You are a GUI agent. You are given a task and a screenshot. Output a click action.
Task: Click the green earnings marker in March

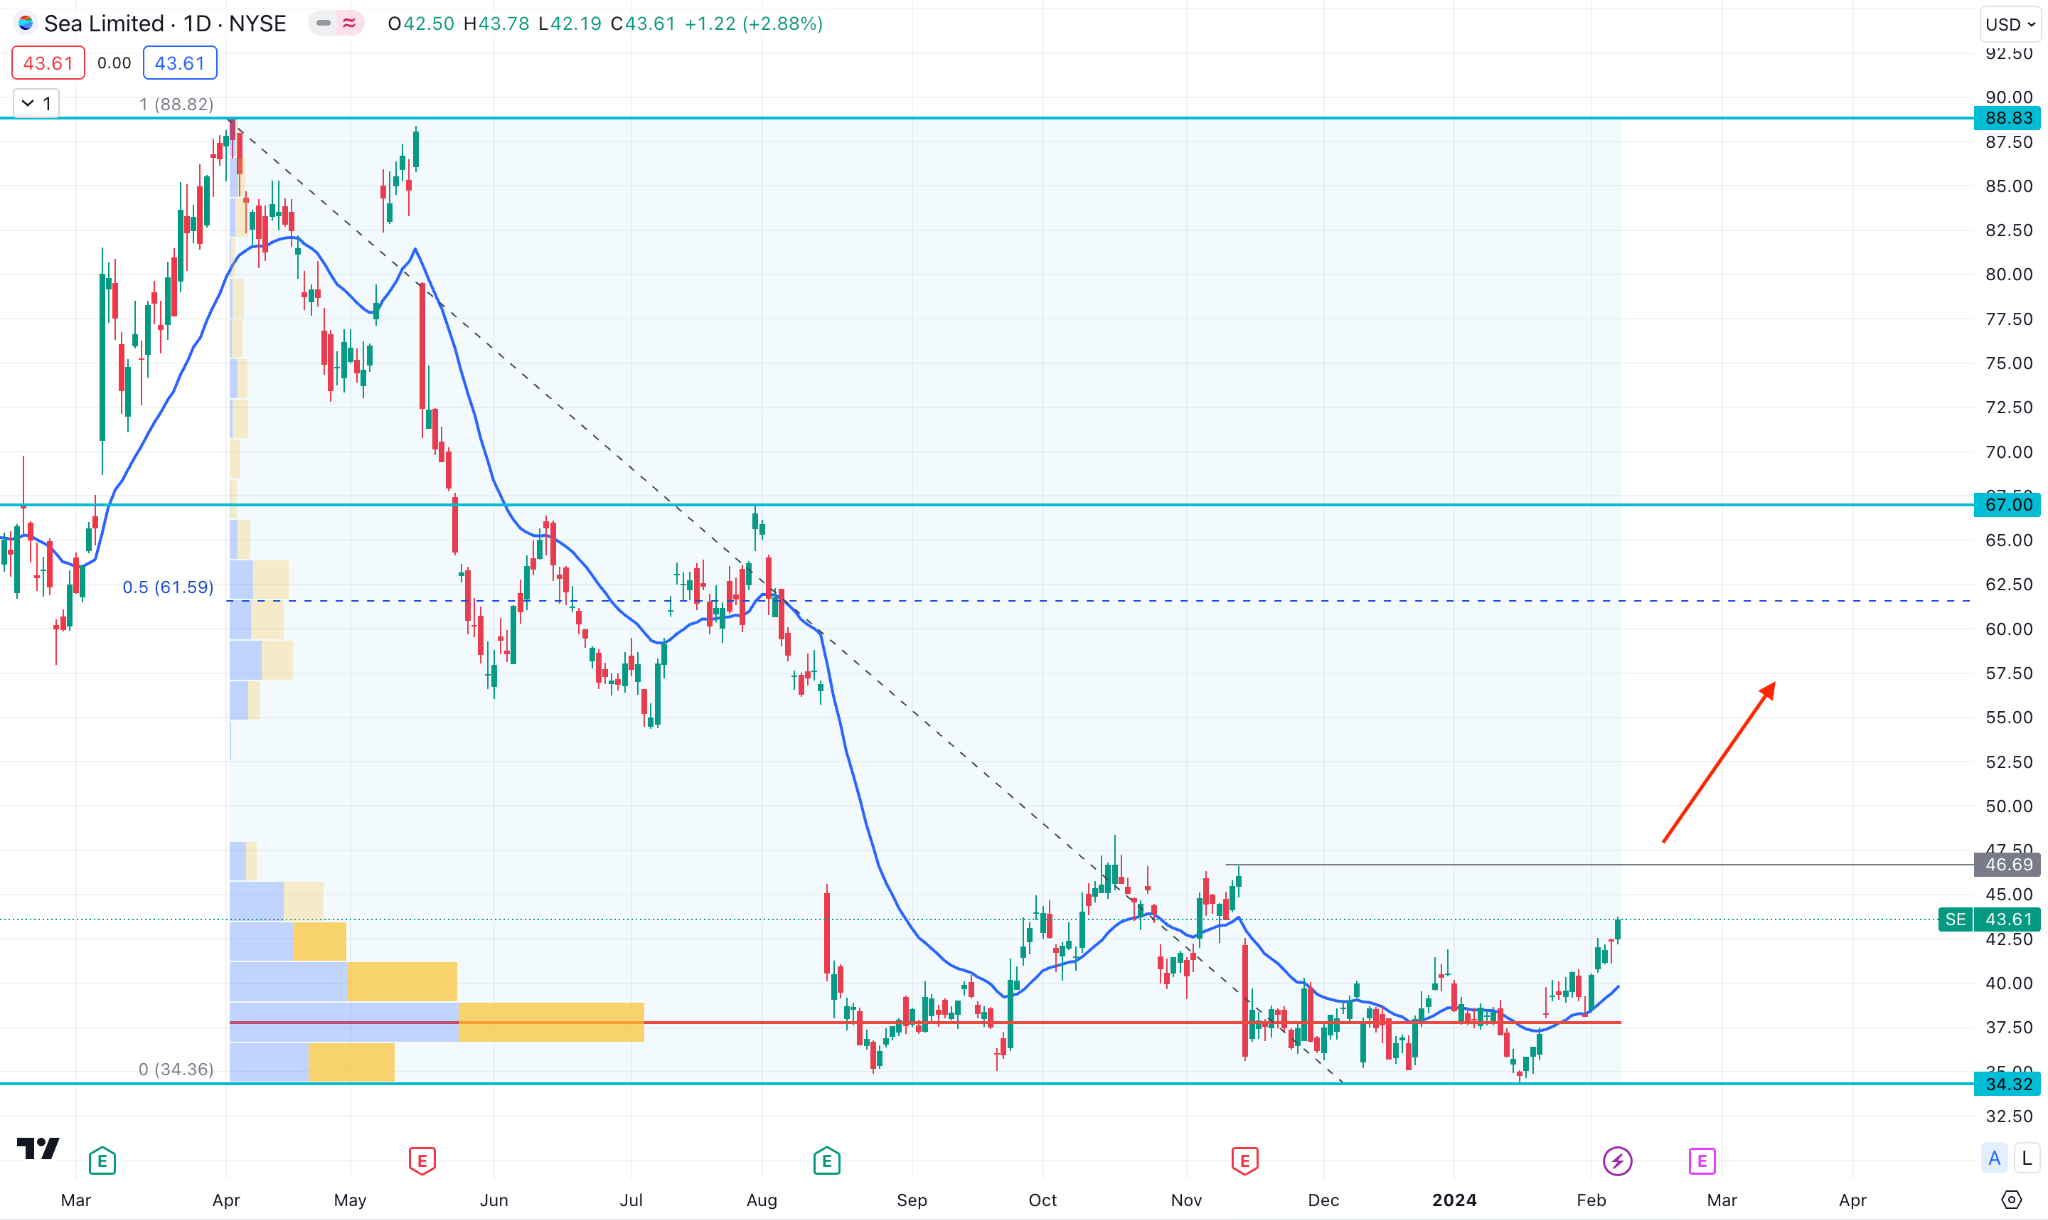point(102,1161)
